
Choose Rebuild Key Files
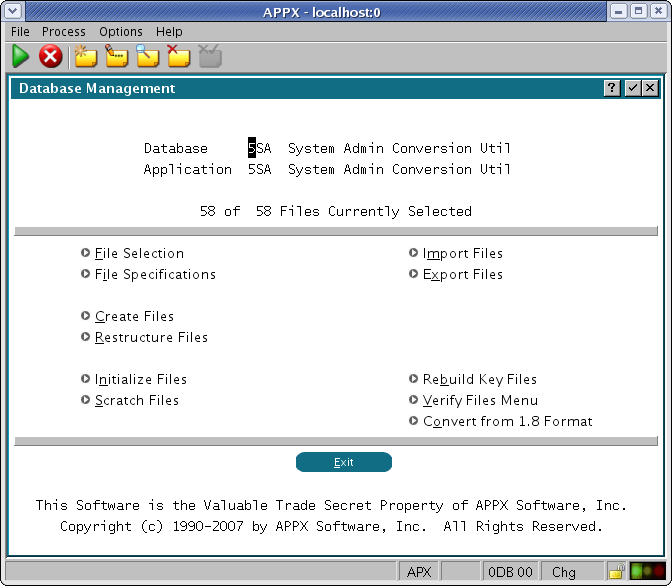pyautogui.click(x=473, y=379)
